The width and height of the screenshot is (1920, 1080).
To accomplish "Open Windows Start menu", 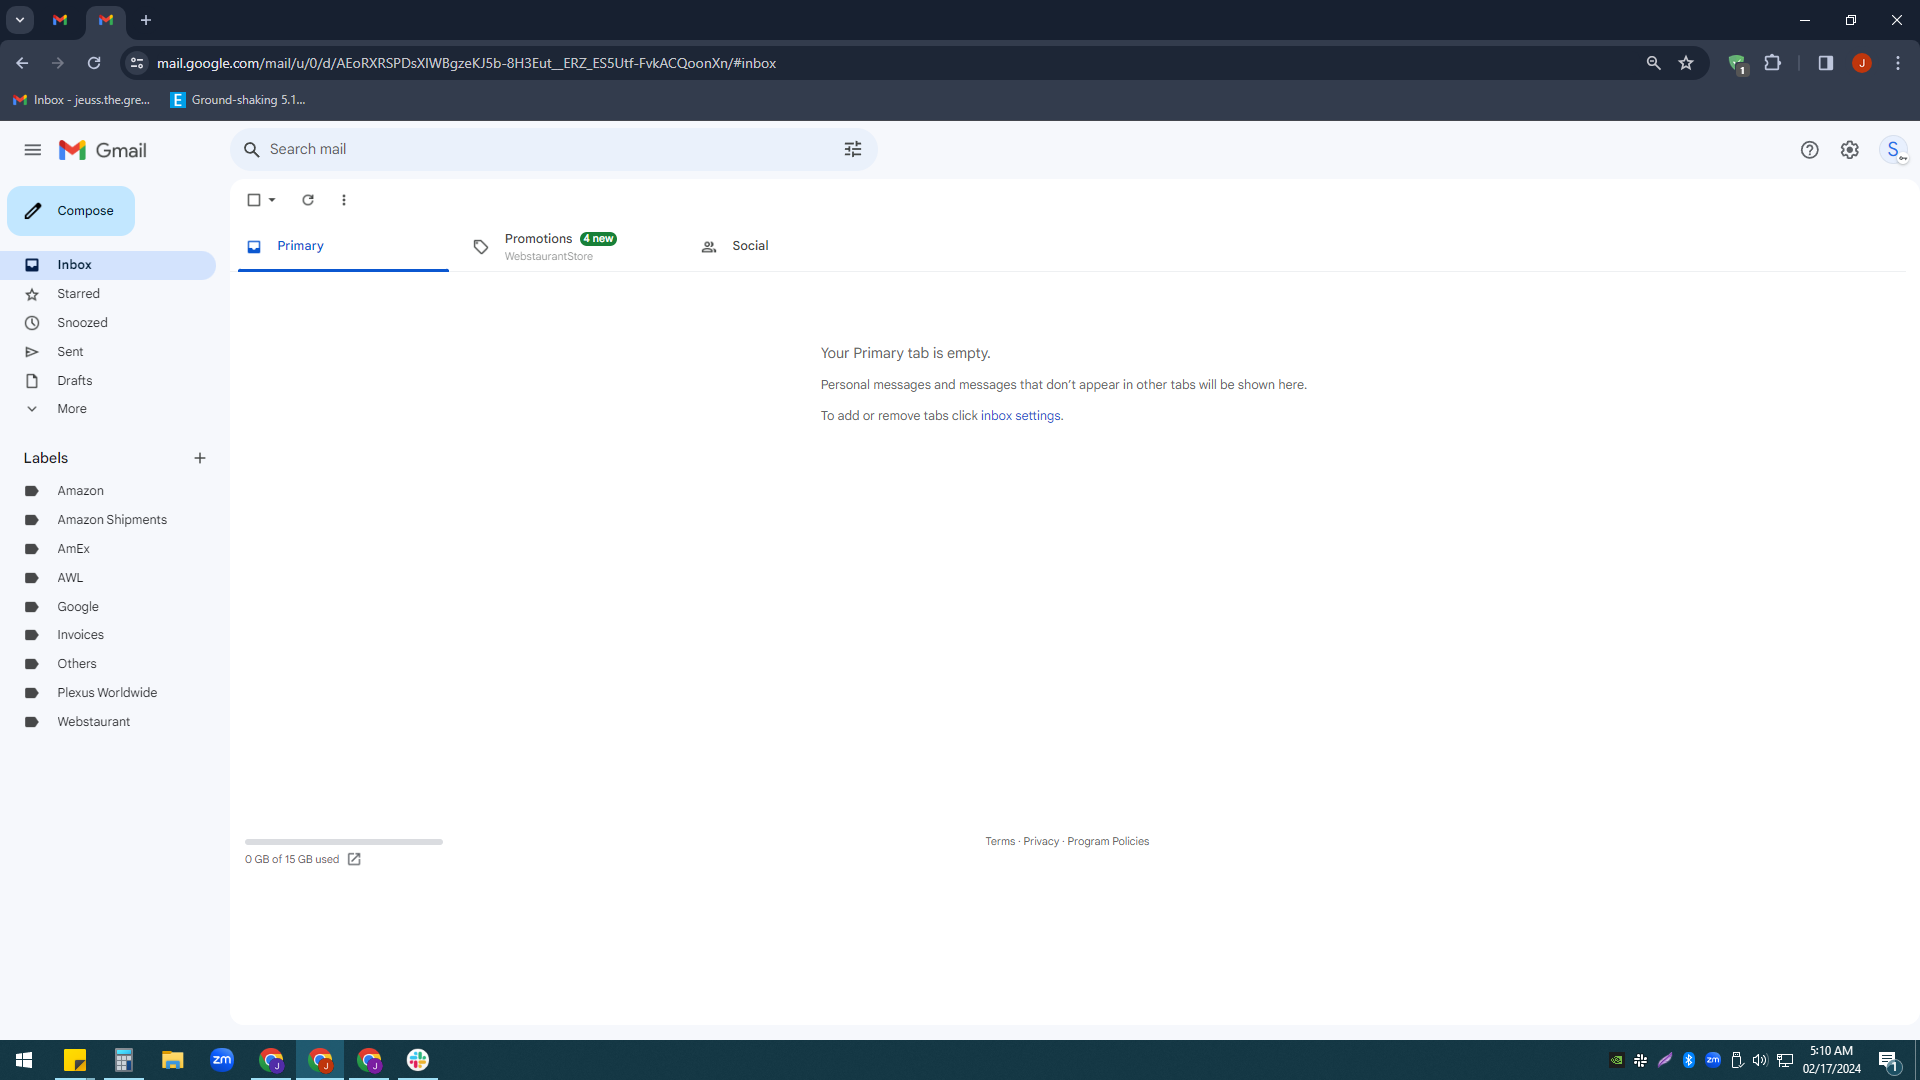I will (24, 1060).
